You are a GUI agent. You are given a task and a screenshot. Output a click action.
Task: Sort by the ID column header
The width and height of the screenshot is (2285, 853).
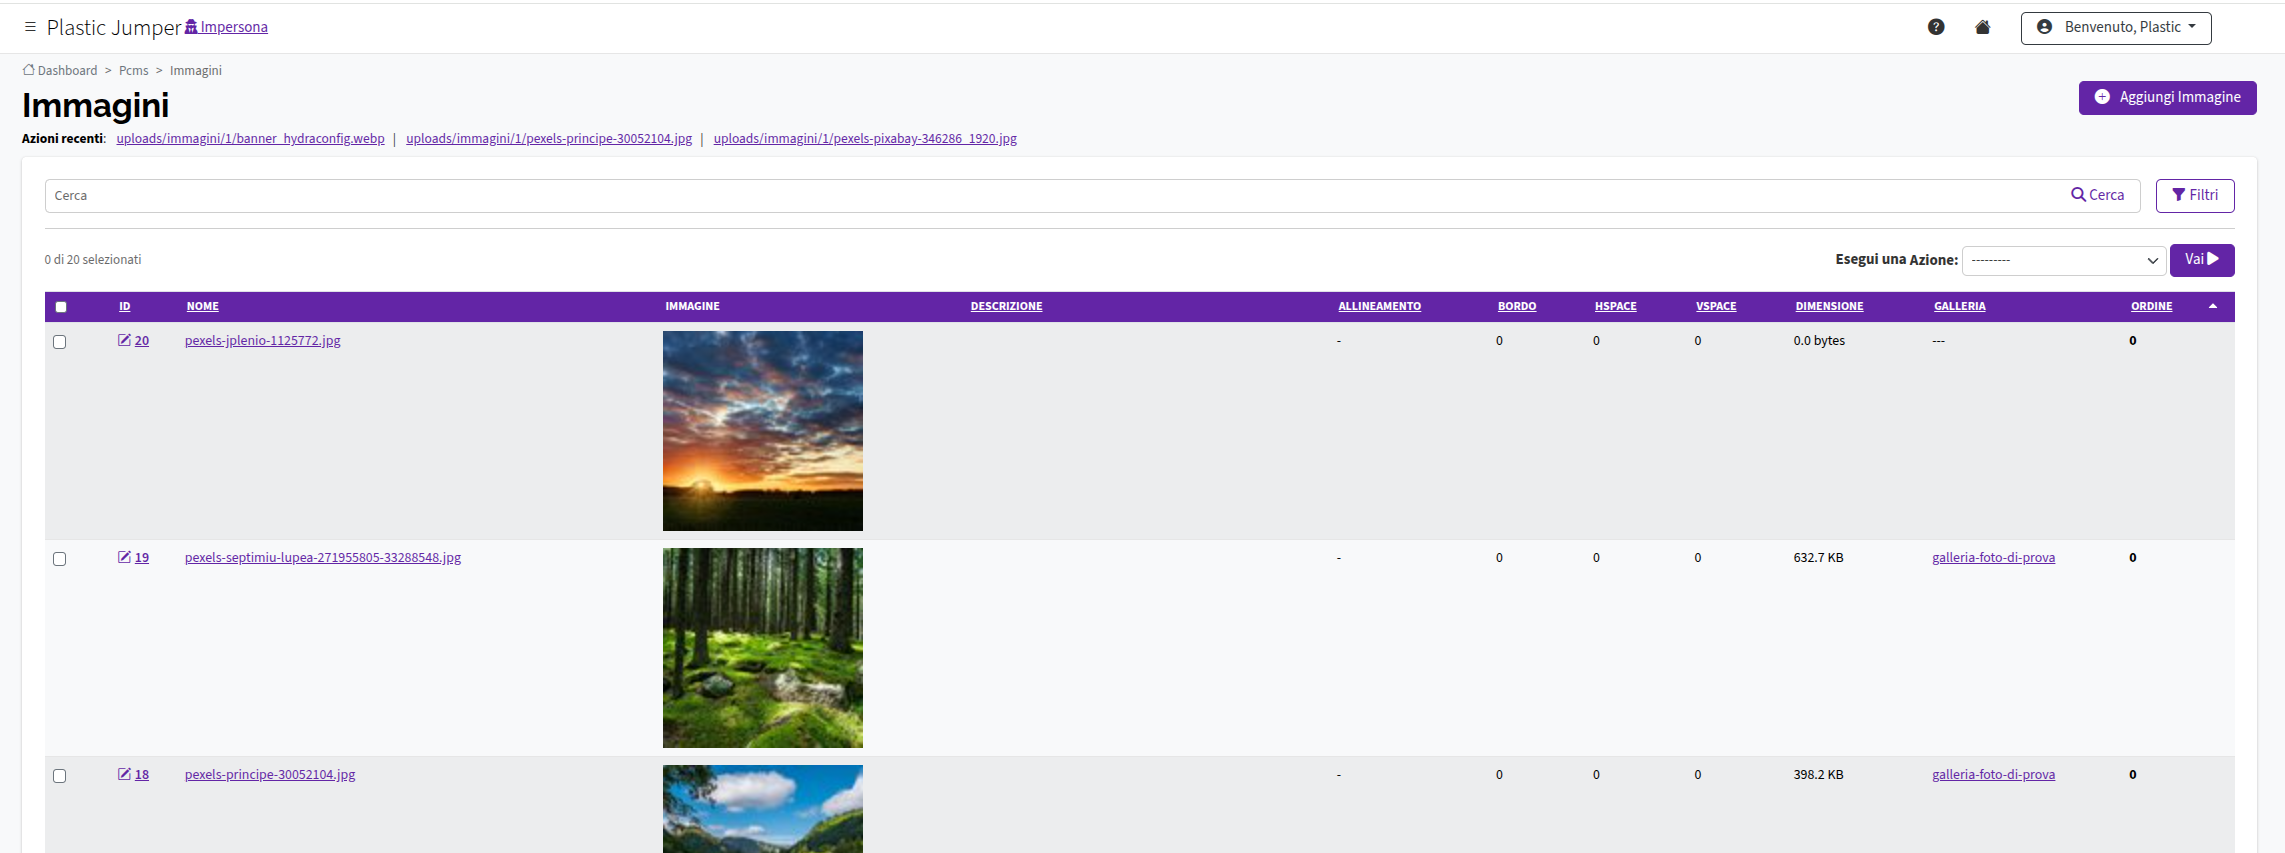[125, 307]
